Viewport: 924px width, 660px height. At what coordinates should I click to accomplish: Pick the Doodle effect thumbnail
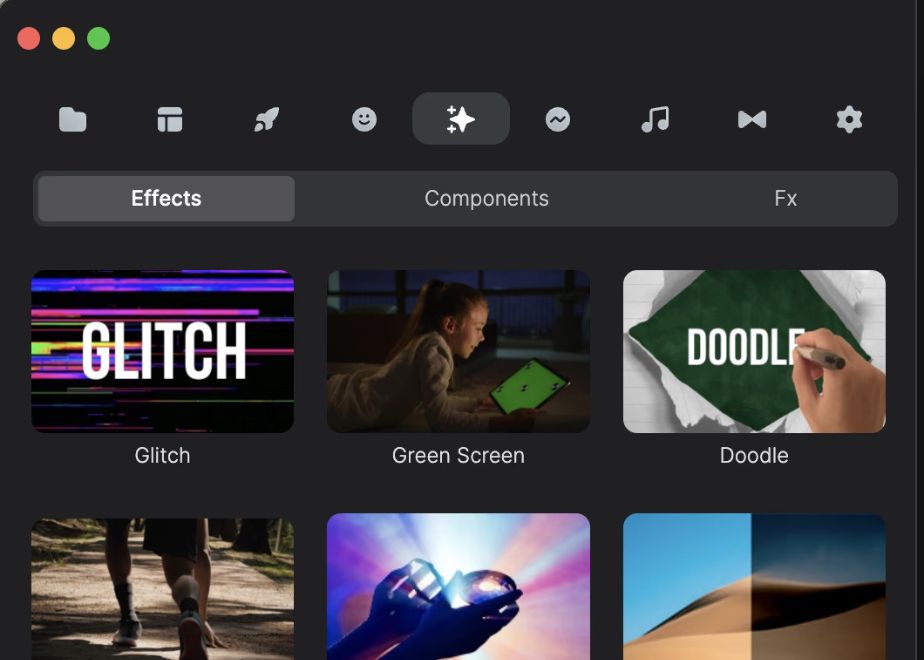coord(754,351)
